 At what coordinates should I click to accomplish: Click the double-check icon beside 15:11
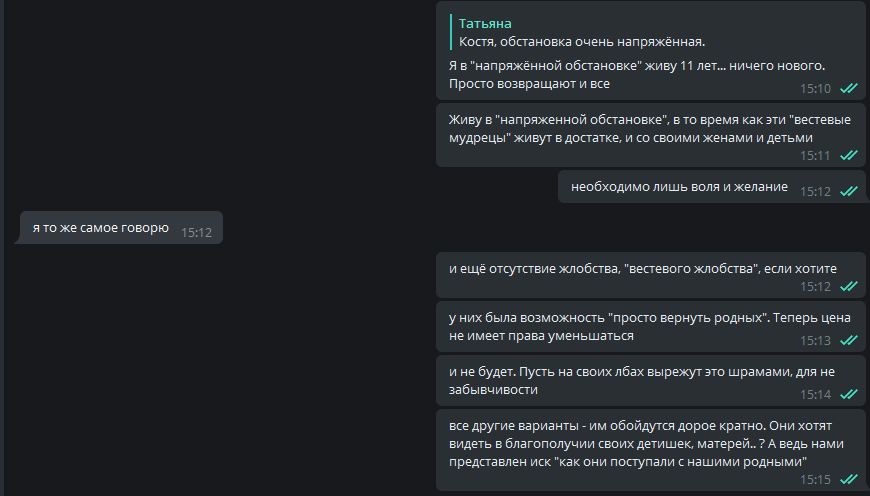[849, 156]
